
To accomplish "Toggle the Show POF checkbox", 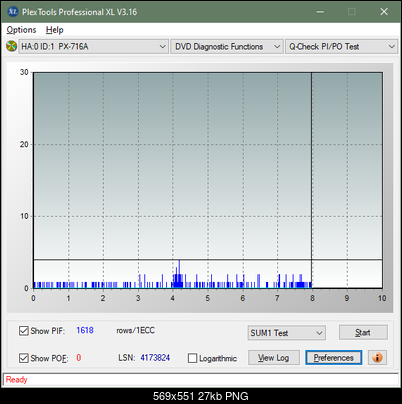I will pos(24,358).
